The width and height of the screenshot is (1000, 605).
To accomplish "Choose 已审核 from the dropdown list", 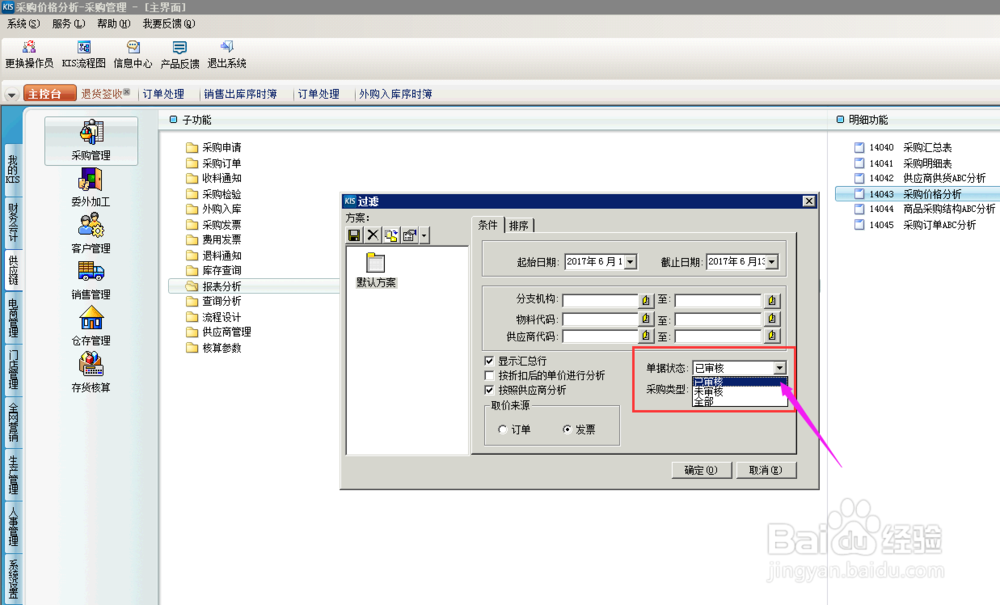I will coord(740,382).
